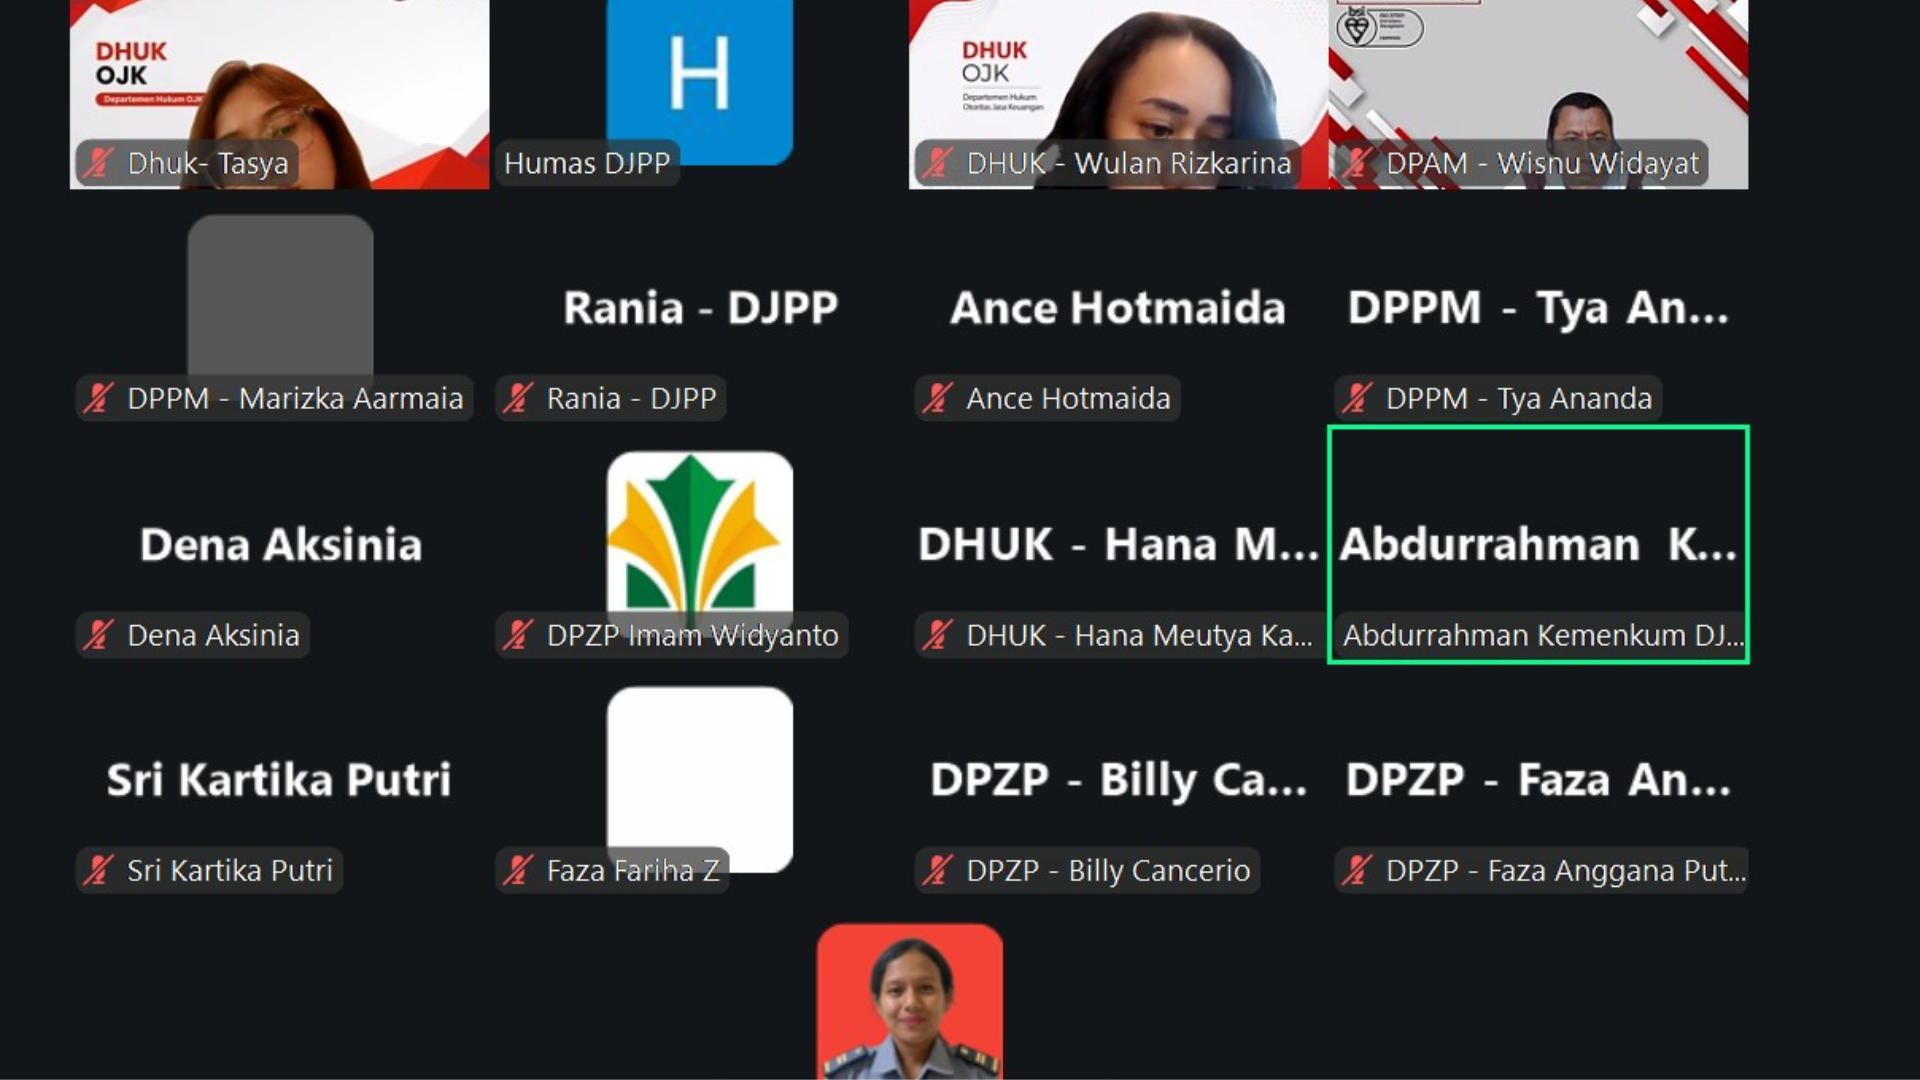Click muted mic icon beside DPPM - Marizka Aarmaia
This screenshot has height=1080, width=1920.
point(98,398)
